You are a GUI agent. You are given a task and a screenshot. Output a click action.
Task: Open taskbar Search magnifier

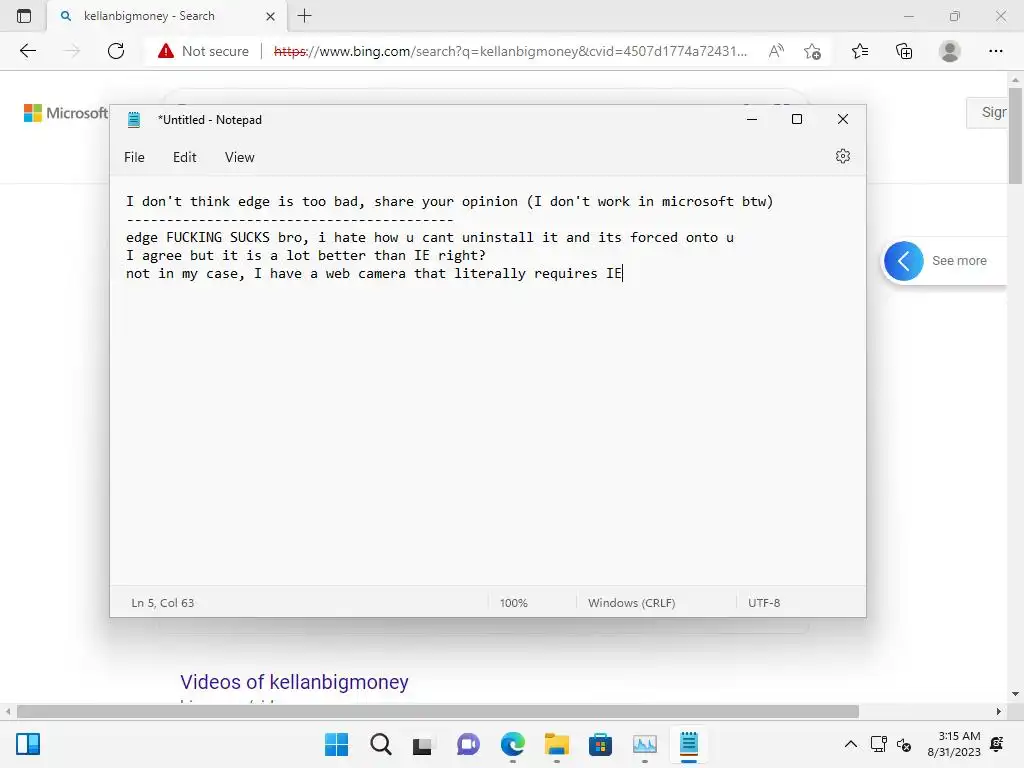pyautogui.click(x=380, y=744)
